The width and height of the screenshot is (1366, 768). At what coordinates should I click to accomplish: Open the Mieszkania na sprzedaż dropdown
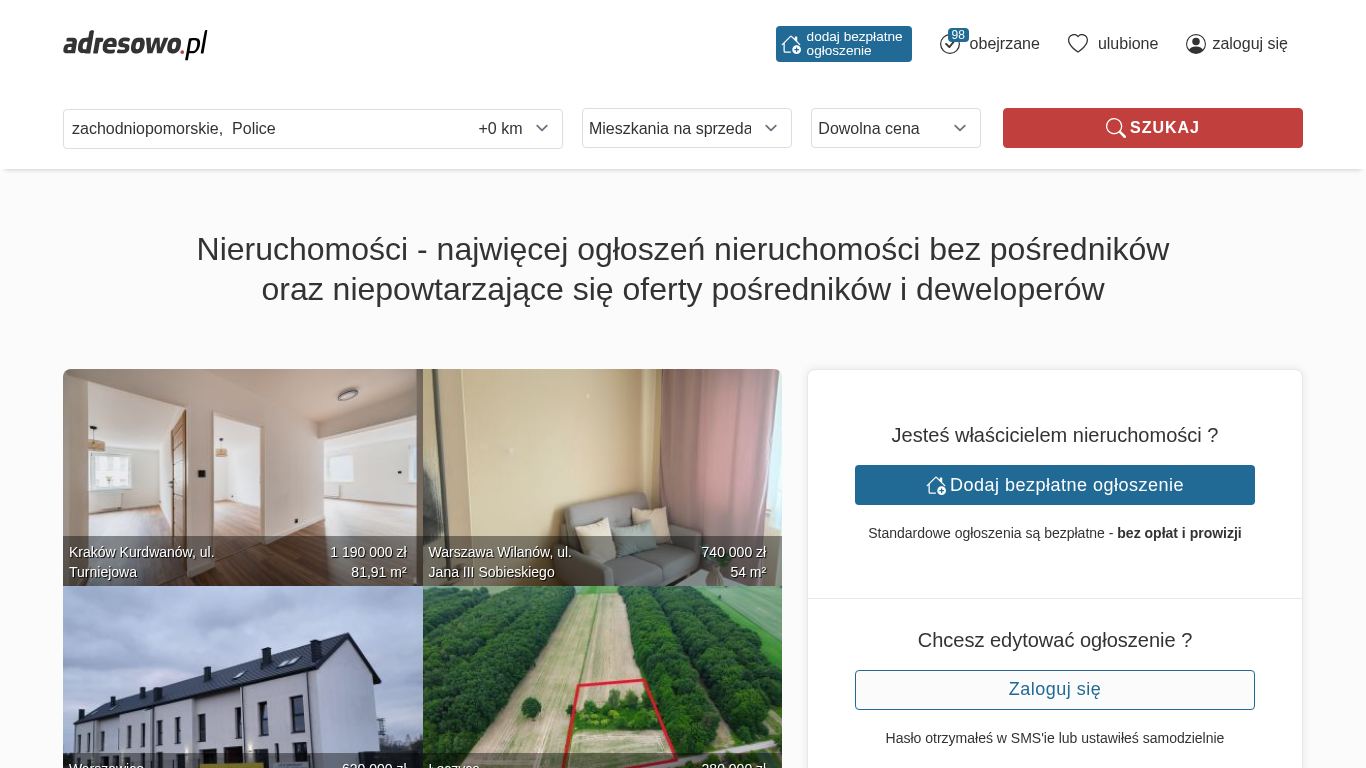(x=686, y=128)
